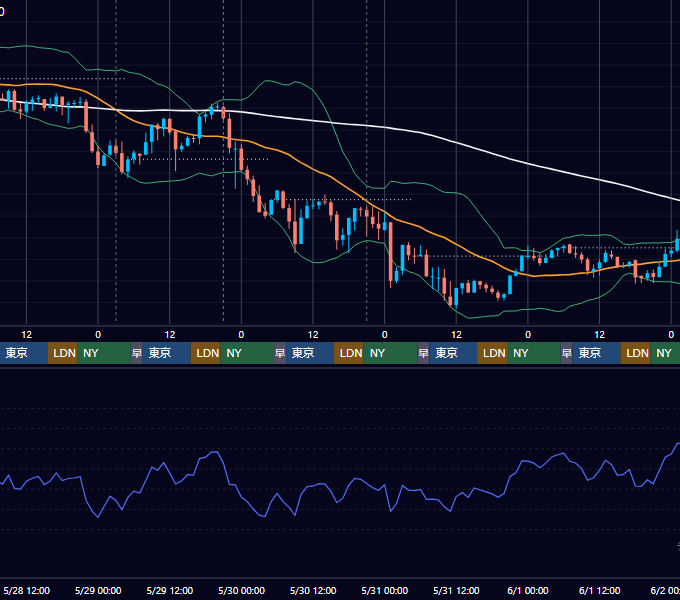Image resolution: width=680 pixels, height=600 pixels.
Task: Select the 東京 session block on 5/28
Action: [x=23, y=353]
